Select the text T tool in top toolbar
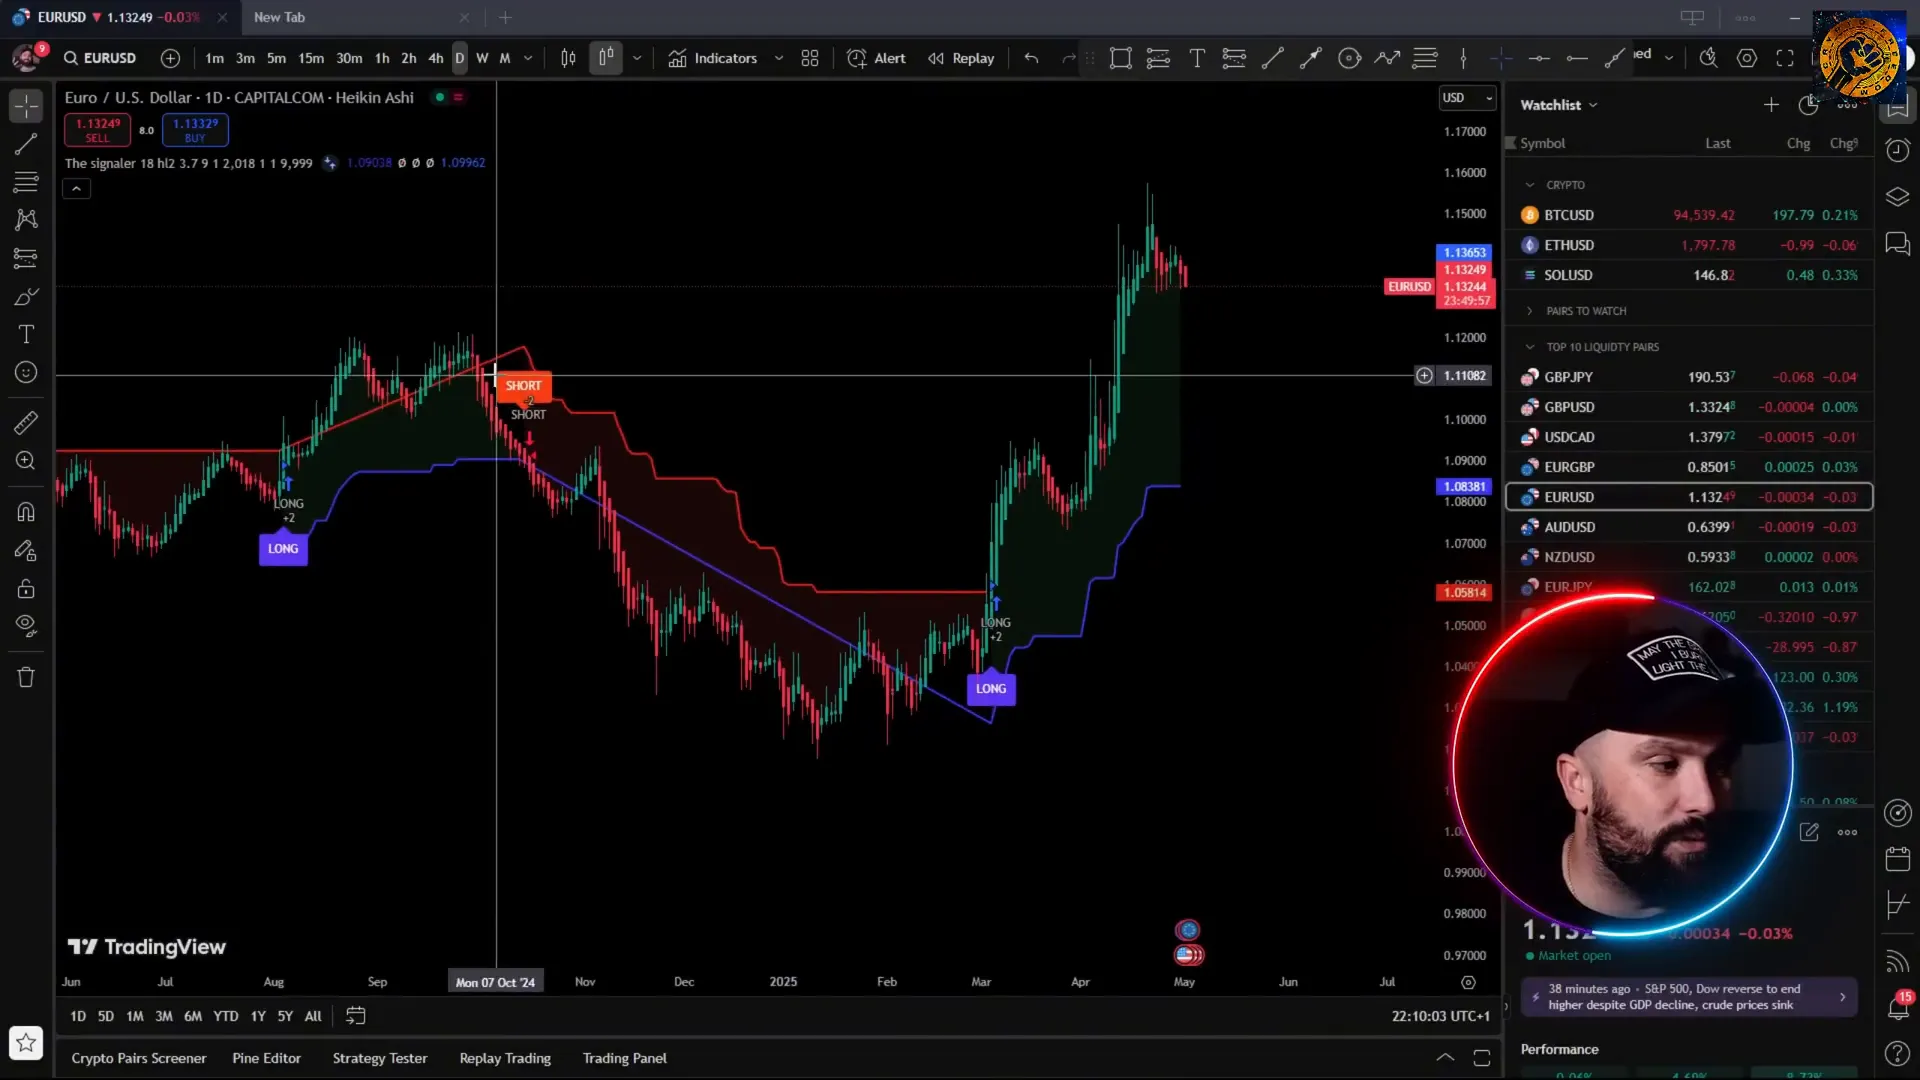 coord(1197,58)
